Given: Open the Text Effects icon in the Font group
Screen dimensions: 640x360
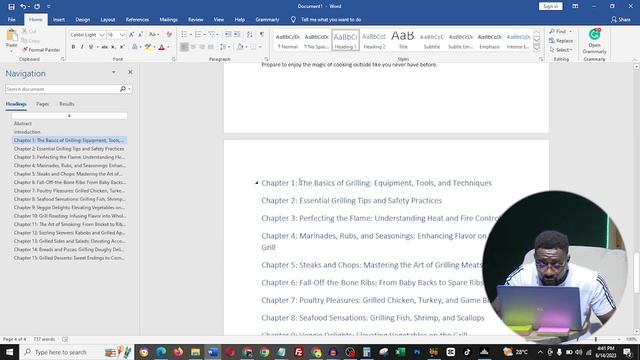Looking at the screenshot, I should (135, 47).
